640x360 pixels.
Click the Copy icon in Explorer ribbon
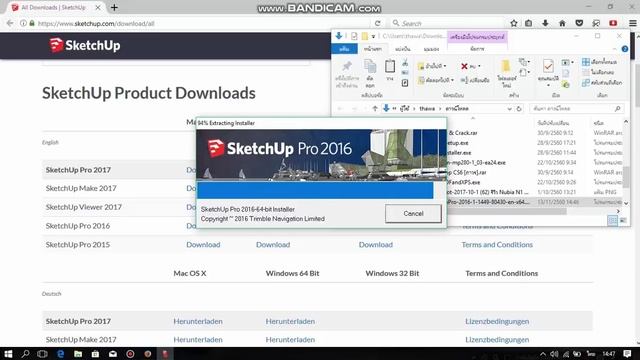click(x=370, y=73)
